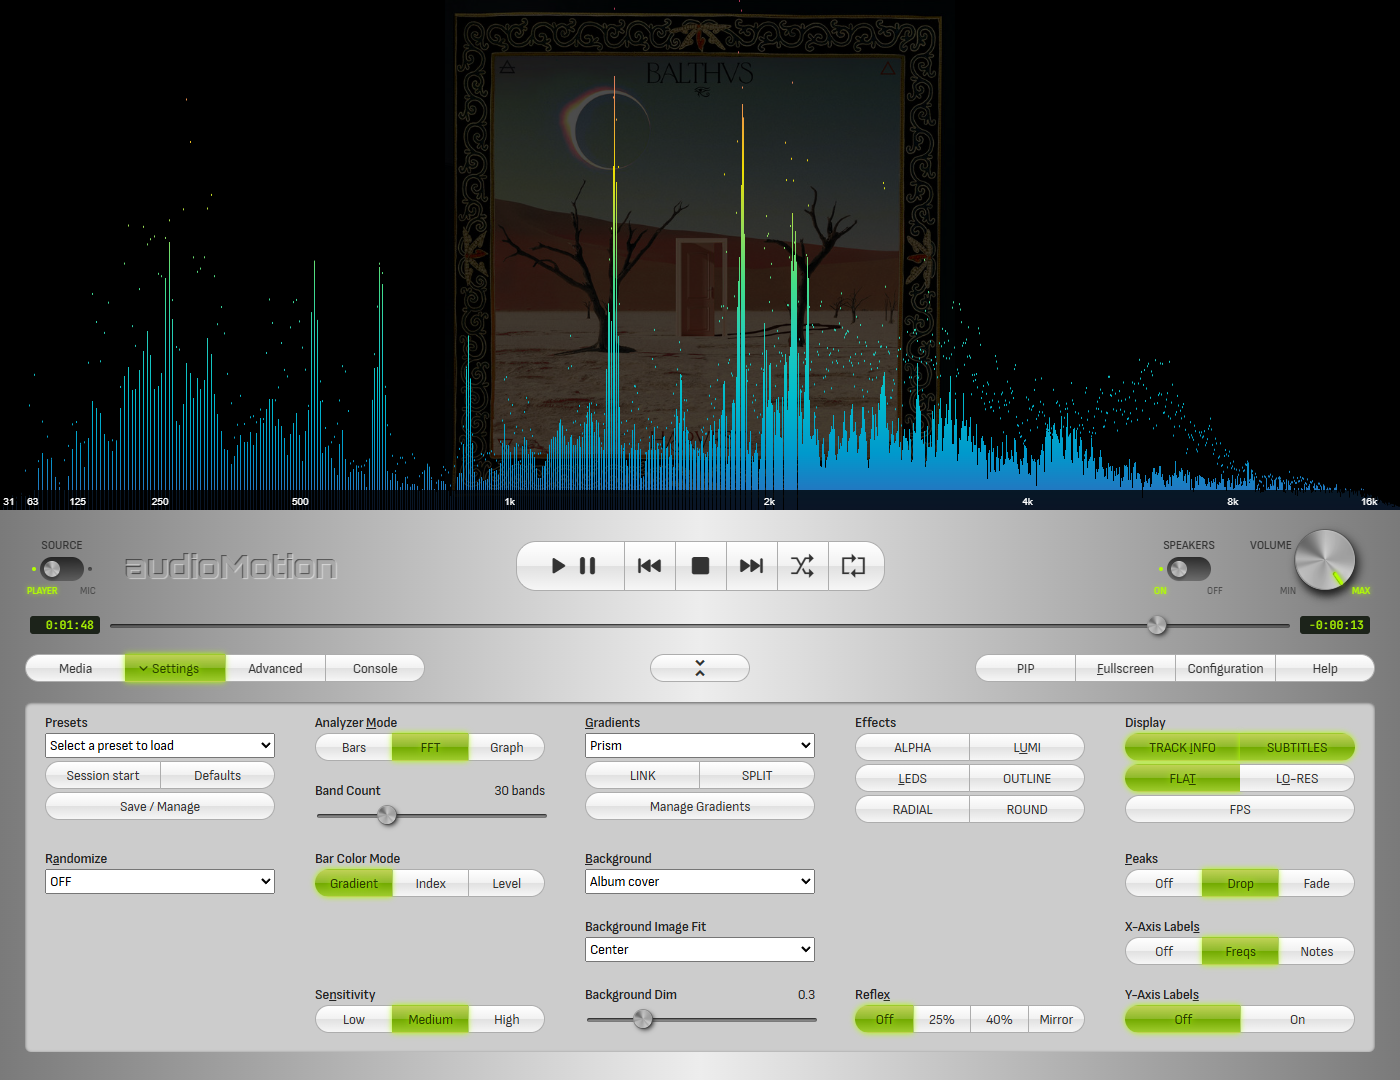Screen dimensions: 1400x1080
Task: Switch to the Advanced tab
Action: coord(275,668)
